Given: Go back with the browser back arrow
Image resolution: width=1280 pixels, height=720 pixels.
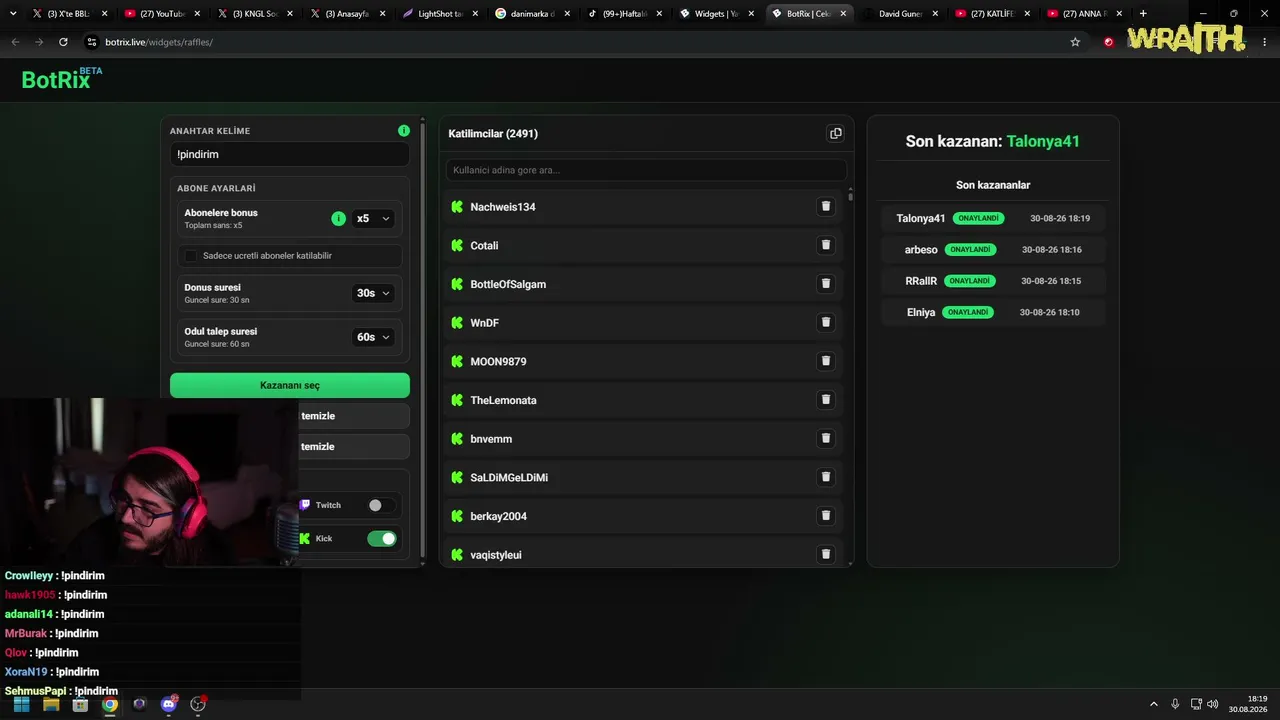Looking at the screenshot, I should (15, 42).
